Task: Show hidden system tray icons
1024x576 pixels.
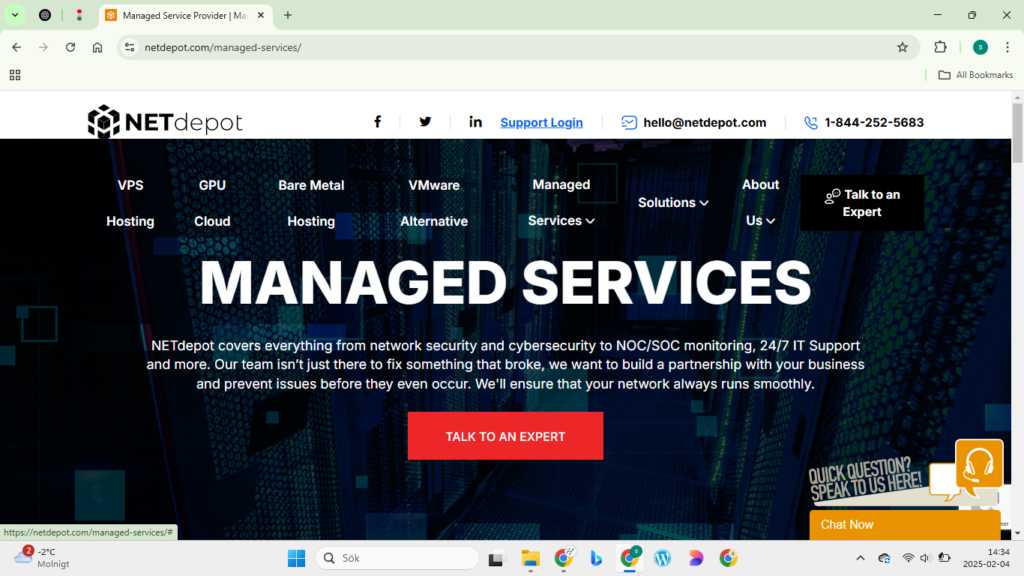Action: tap(860, 558)
